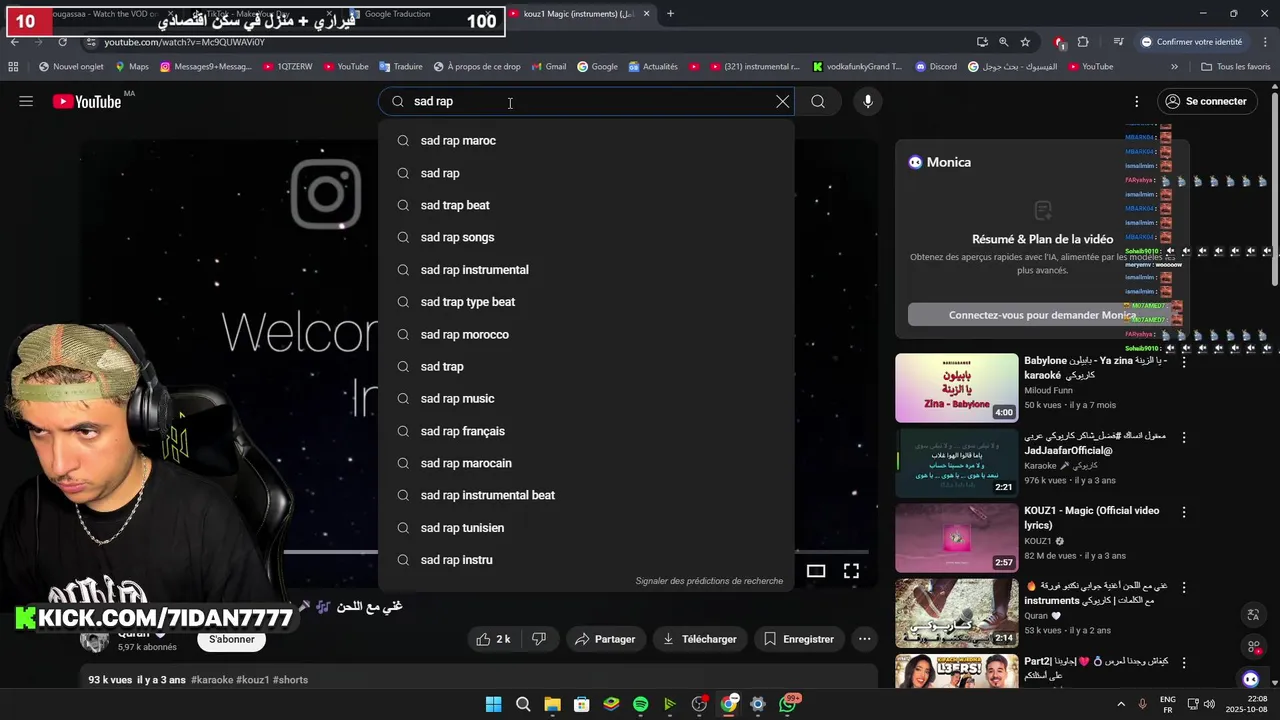Select suggestion 'sad trap beat'
This screenshot has width=1280, height=720.
click(x=586, y=205)
